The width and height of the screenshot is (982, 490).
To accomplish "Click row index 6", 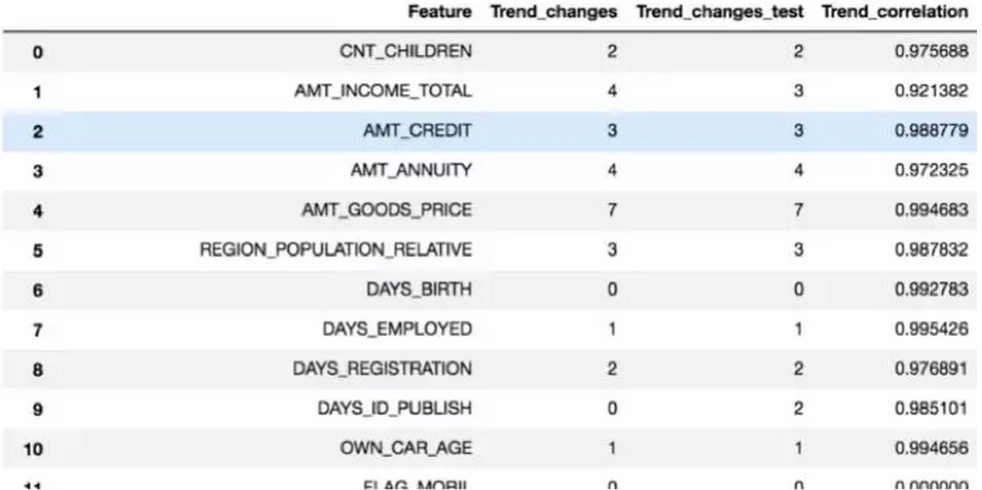I will tap(38, 290).
